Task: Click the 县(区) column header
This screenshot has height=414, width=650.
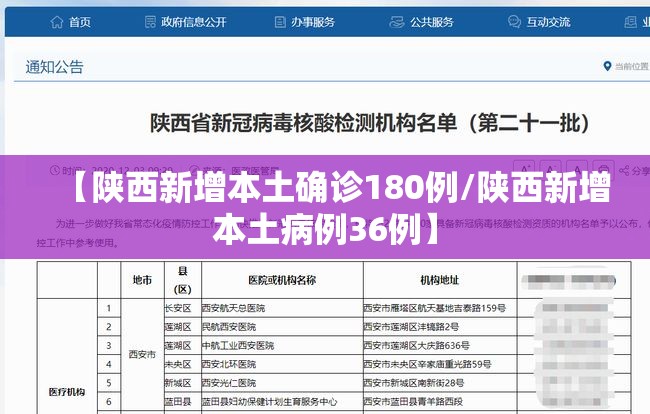Action: (182, 280)
